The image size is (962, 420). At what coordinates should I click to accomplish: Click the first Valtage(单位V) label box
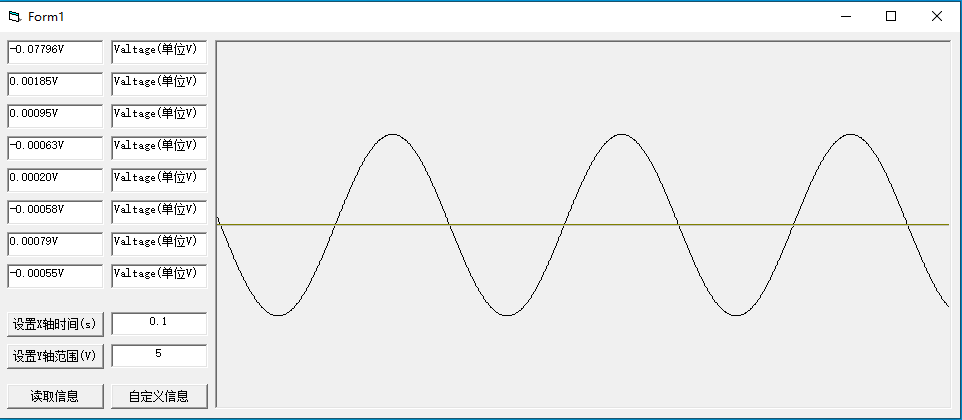pos(159,51)
